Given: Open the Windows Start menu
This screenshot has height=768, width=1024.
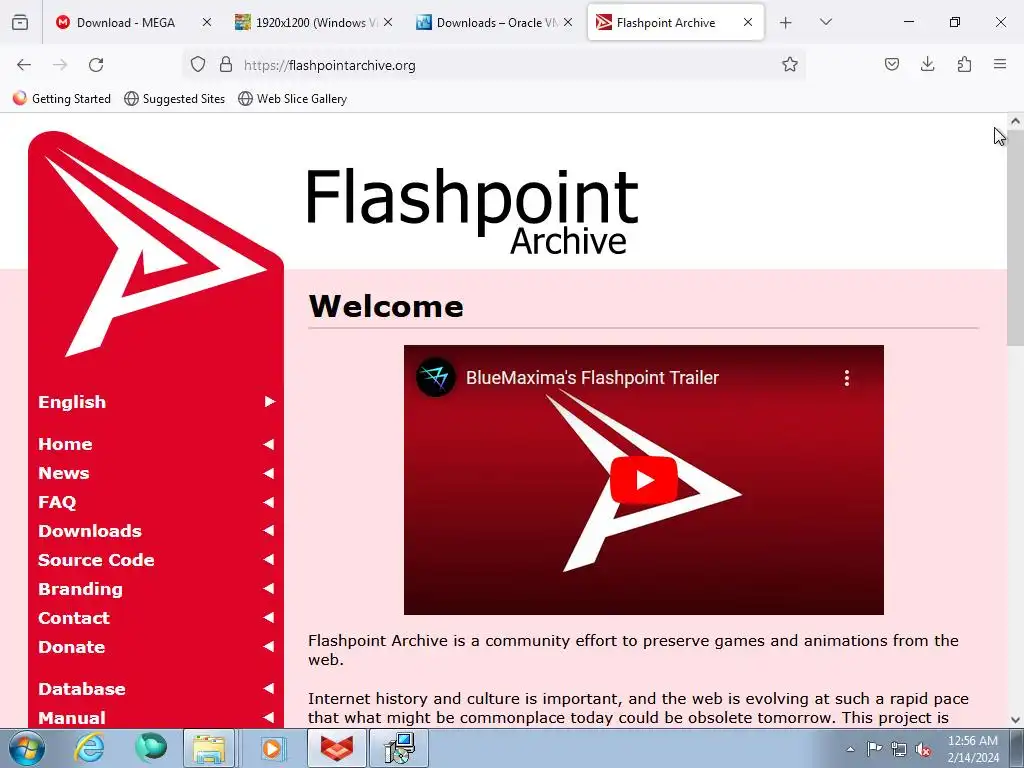Looking at the screenshot, I should pyautogui.click(x=25, y=749).
